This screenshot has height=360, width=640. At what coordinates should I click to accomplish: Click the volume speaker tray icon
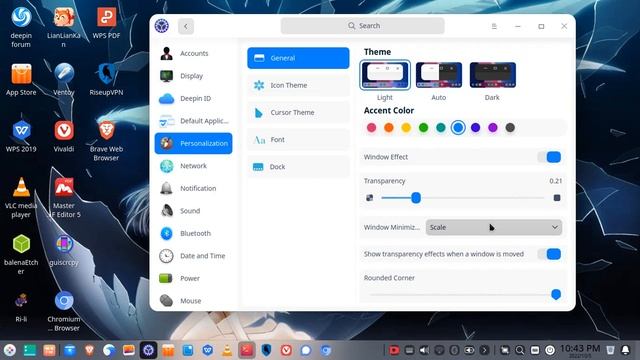click(x=424, y=350)
